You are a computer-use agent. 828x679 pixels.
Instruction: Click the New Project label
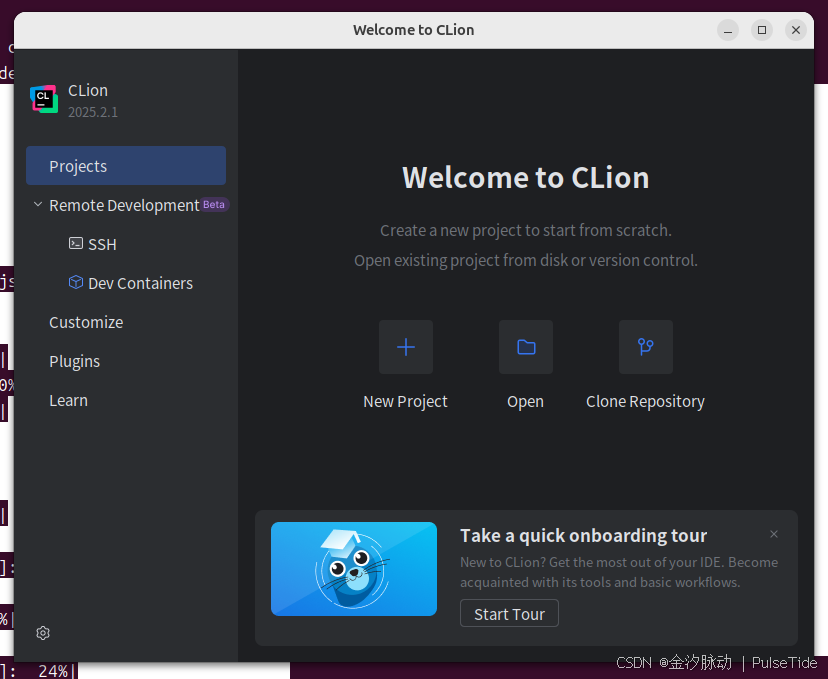click(x=406, y=402)
